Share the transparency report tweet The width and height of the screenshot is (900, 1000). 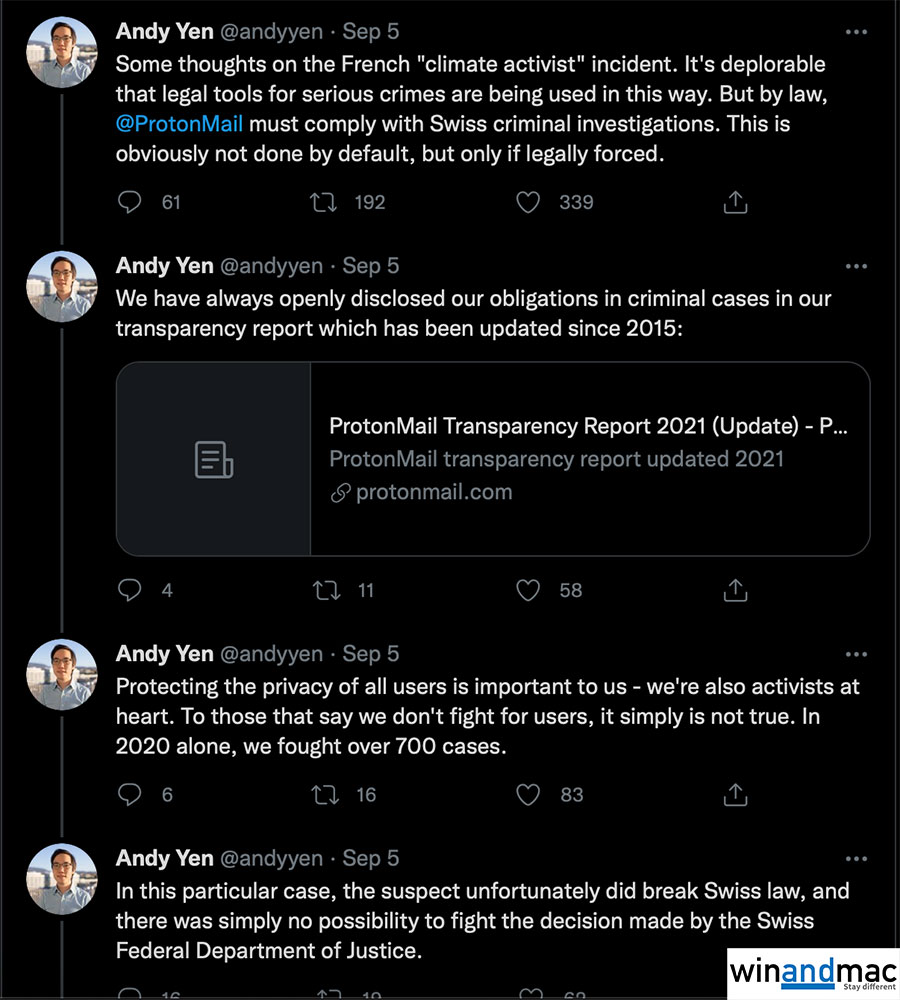pos(735,590)
